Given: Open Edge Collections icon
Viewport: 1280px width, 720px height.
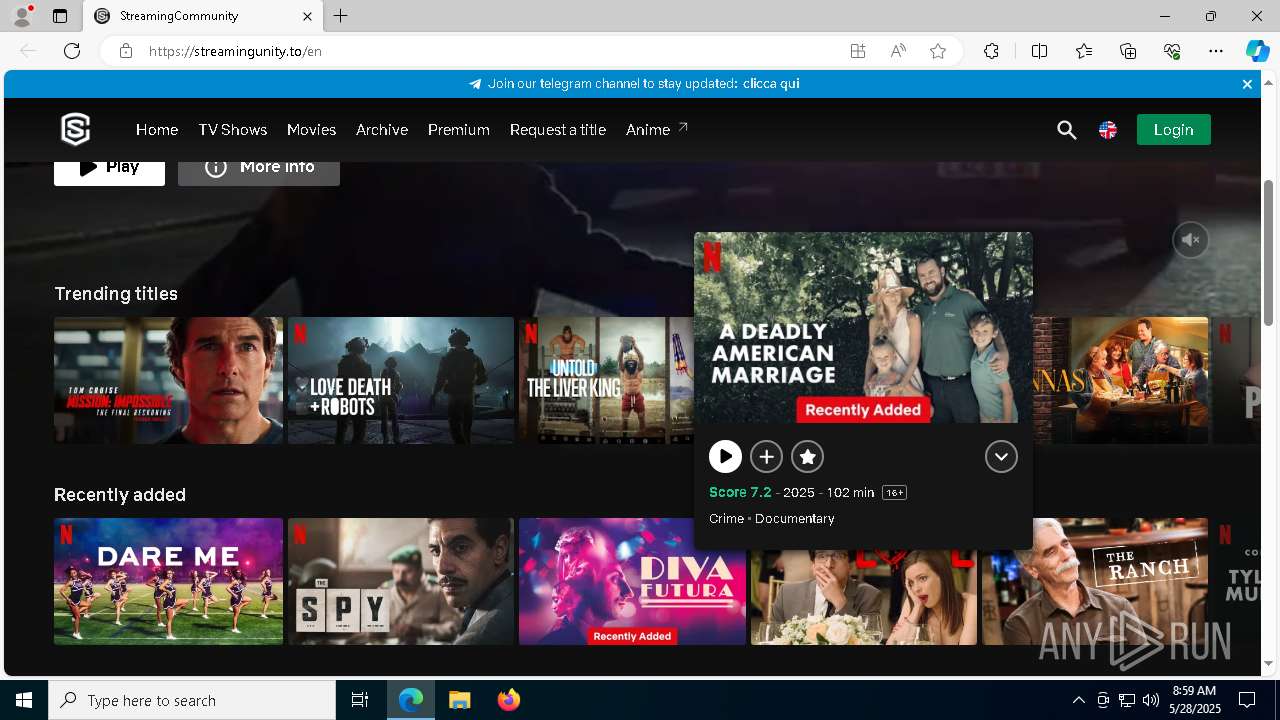Looking at the screenshot, I should coord(1128,51).
